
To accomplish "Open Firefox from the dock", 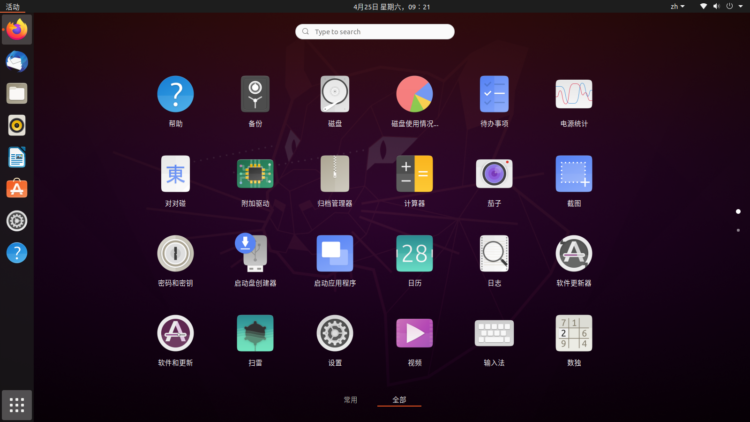I will [x=17, y=30].
